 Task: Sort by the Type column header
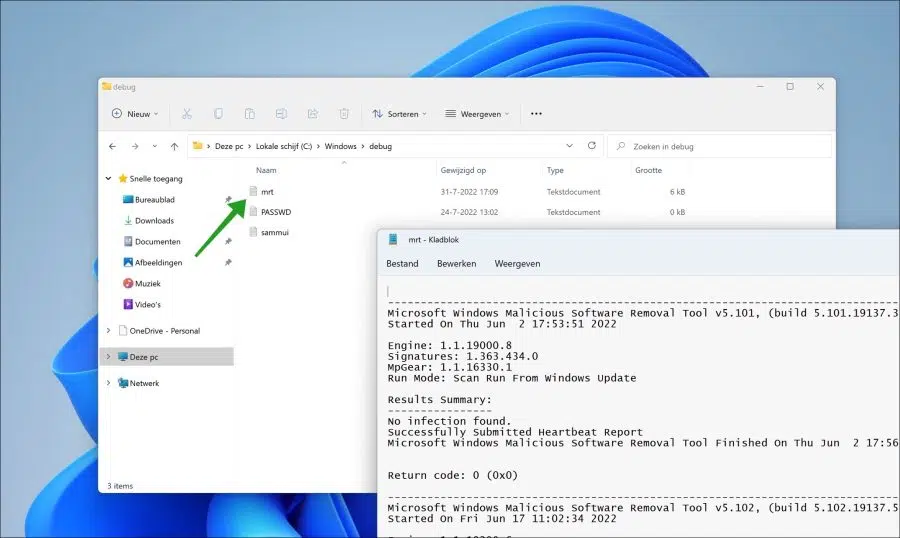[x=555, y=170]
